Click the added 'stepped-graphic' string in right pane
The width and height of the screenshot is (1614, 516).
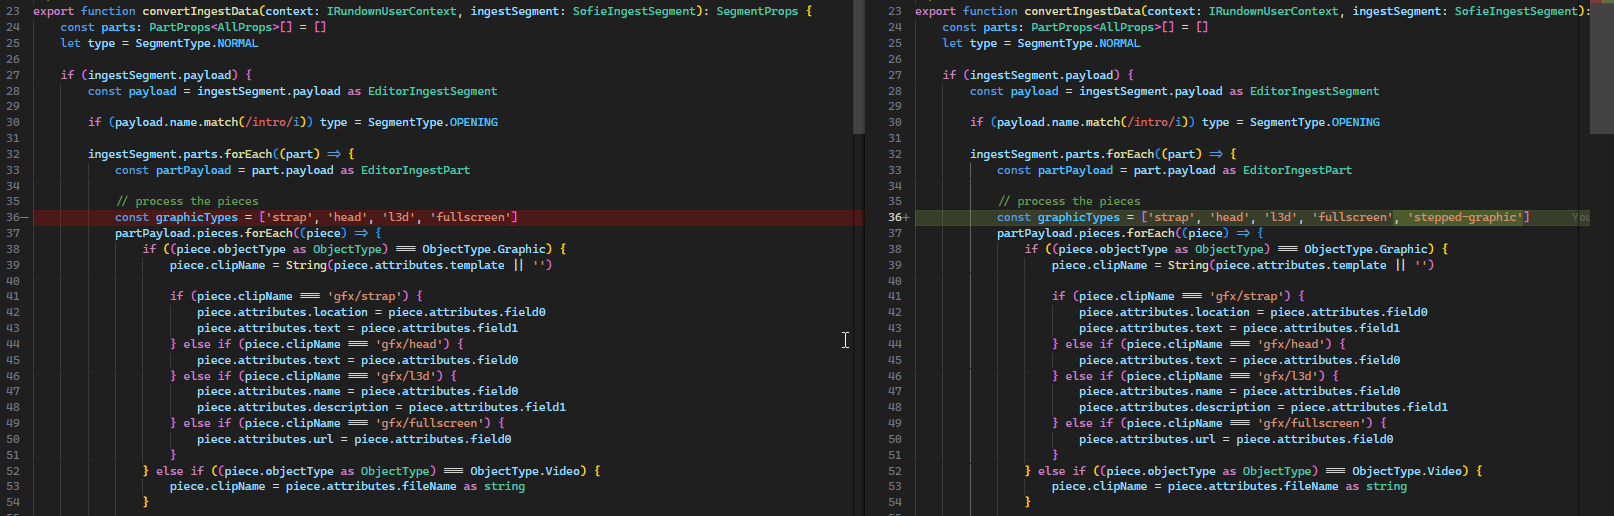click(1465, 218)
